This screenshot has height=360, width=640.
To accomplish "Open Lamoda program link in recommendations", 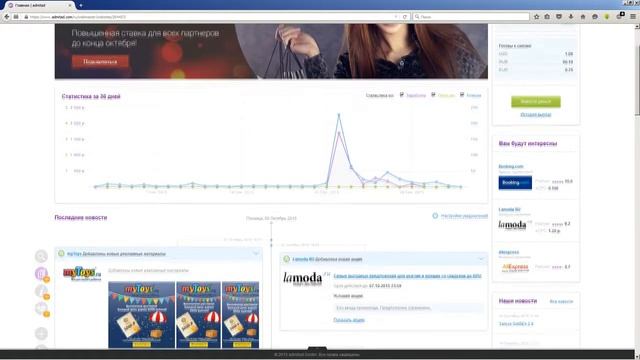I will click(509, 209).
